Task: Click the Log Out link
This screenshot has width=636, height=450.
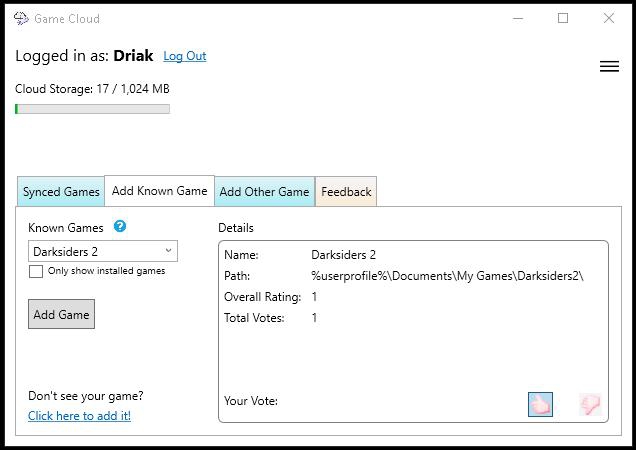Action: (x=185, y=56)
